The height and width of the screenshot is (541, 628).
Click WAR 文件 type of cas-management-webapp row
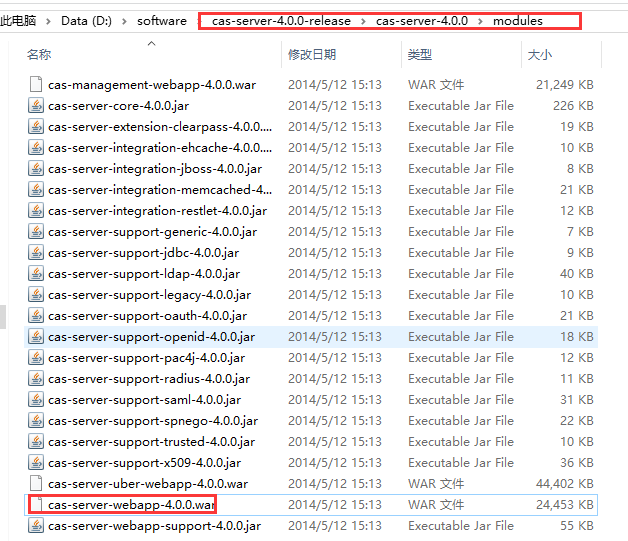click(436, 84)
